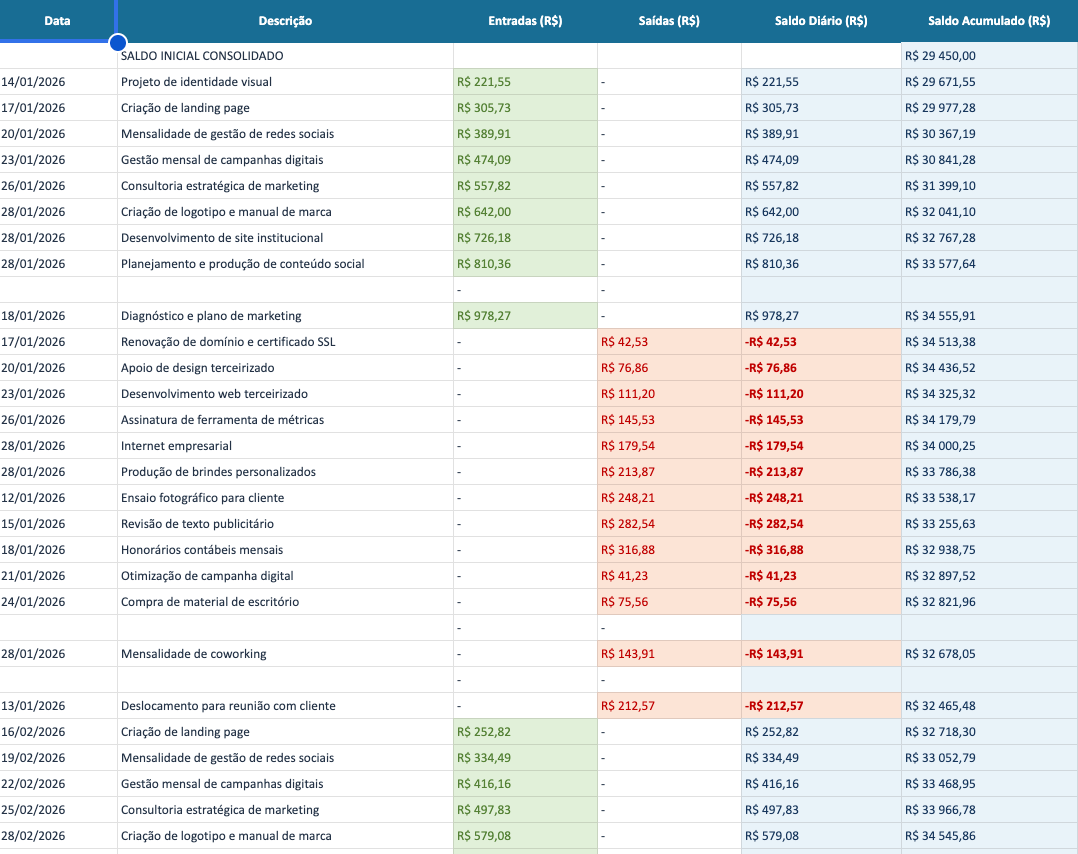1078x854 pixels.
Task: Select the Diagnóstico e plano de marketing cell
Action: (285, 316)
